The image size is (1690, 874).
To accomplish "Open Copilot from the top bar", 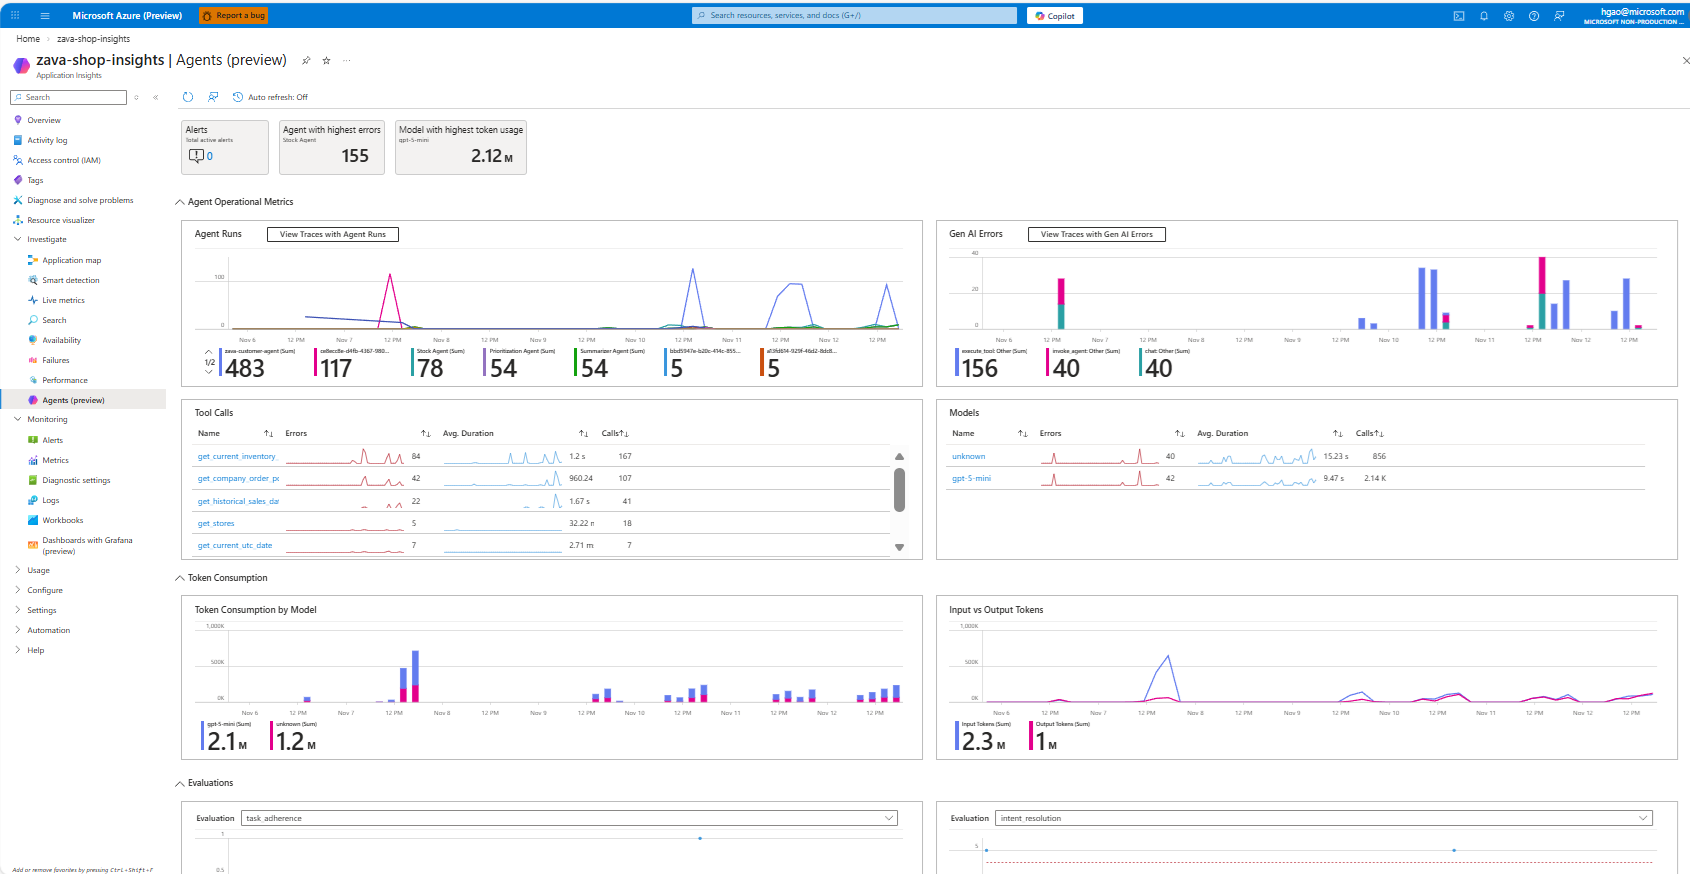I will 1055,16.
